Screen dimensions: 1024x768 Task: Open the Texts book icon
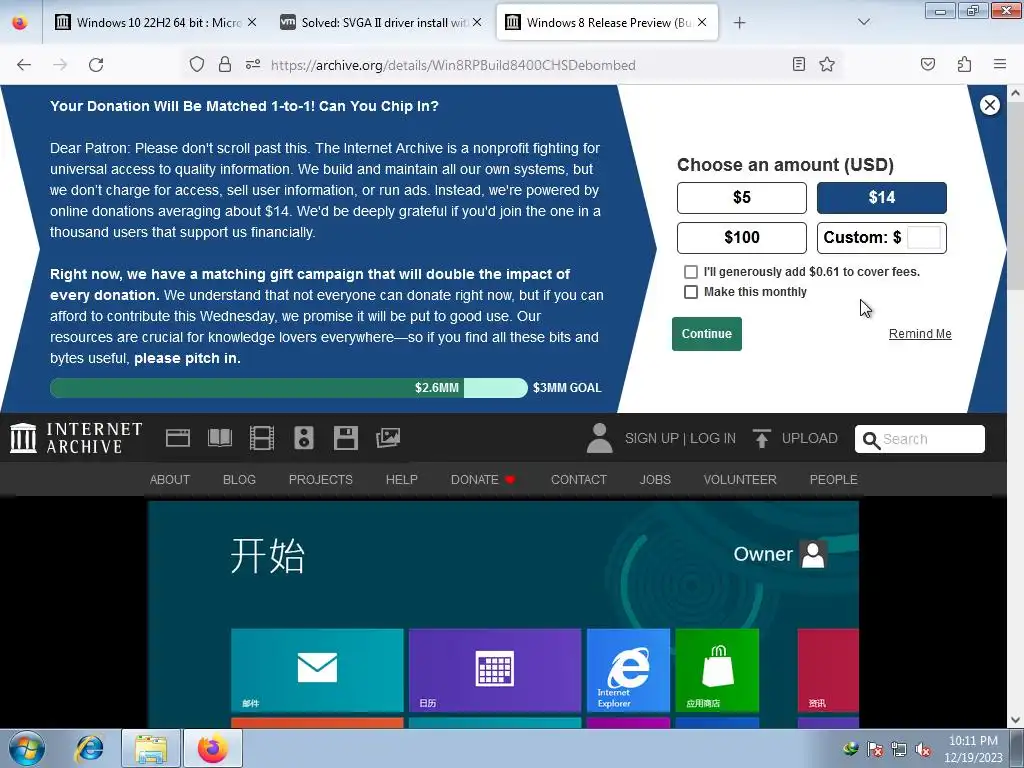click(220, 438)
